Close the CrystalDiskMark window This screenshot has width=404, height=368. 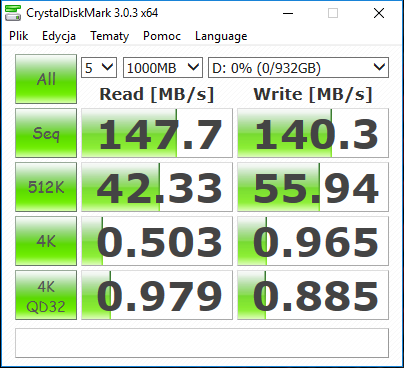pyautogui.click(x=379, y=13)
